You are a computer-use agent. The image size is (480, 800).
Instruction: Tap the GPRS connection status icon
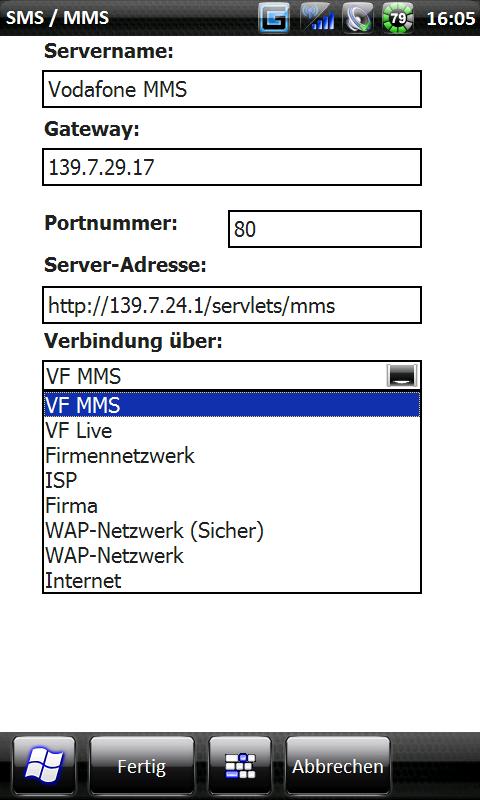tap(274, 18)
